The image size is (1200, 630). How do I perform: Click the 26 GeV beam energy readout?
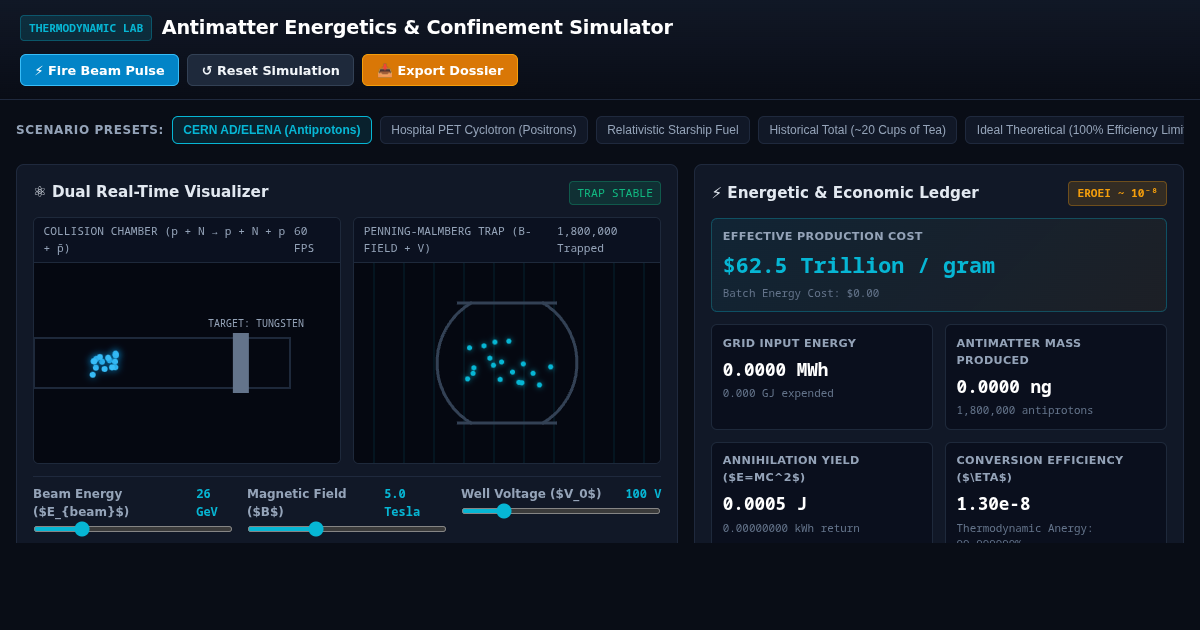207,503
